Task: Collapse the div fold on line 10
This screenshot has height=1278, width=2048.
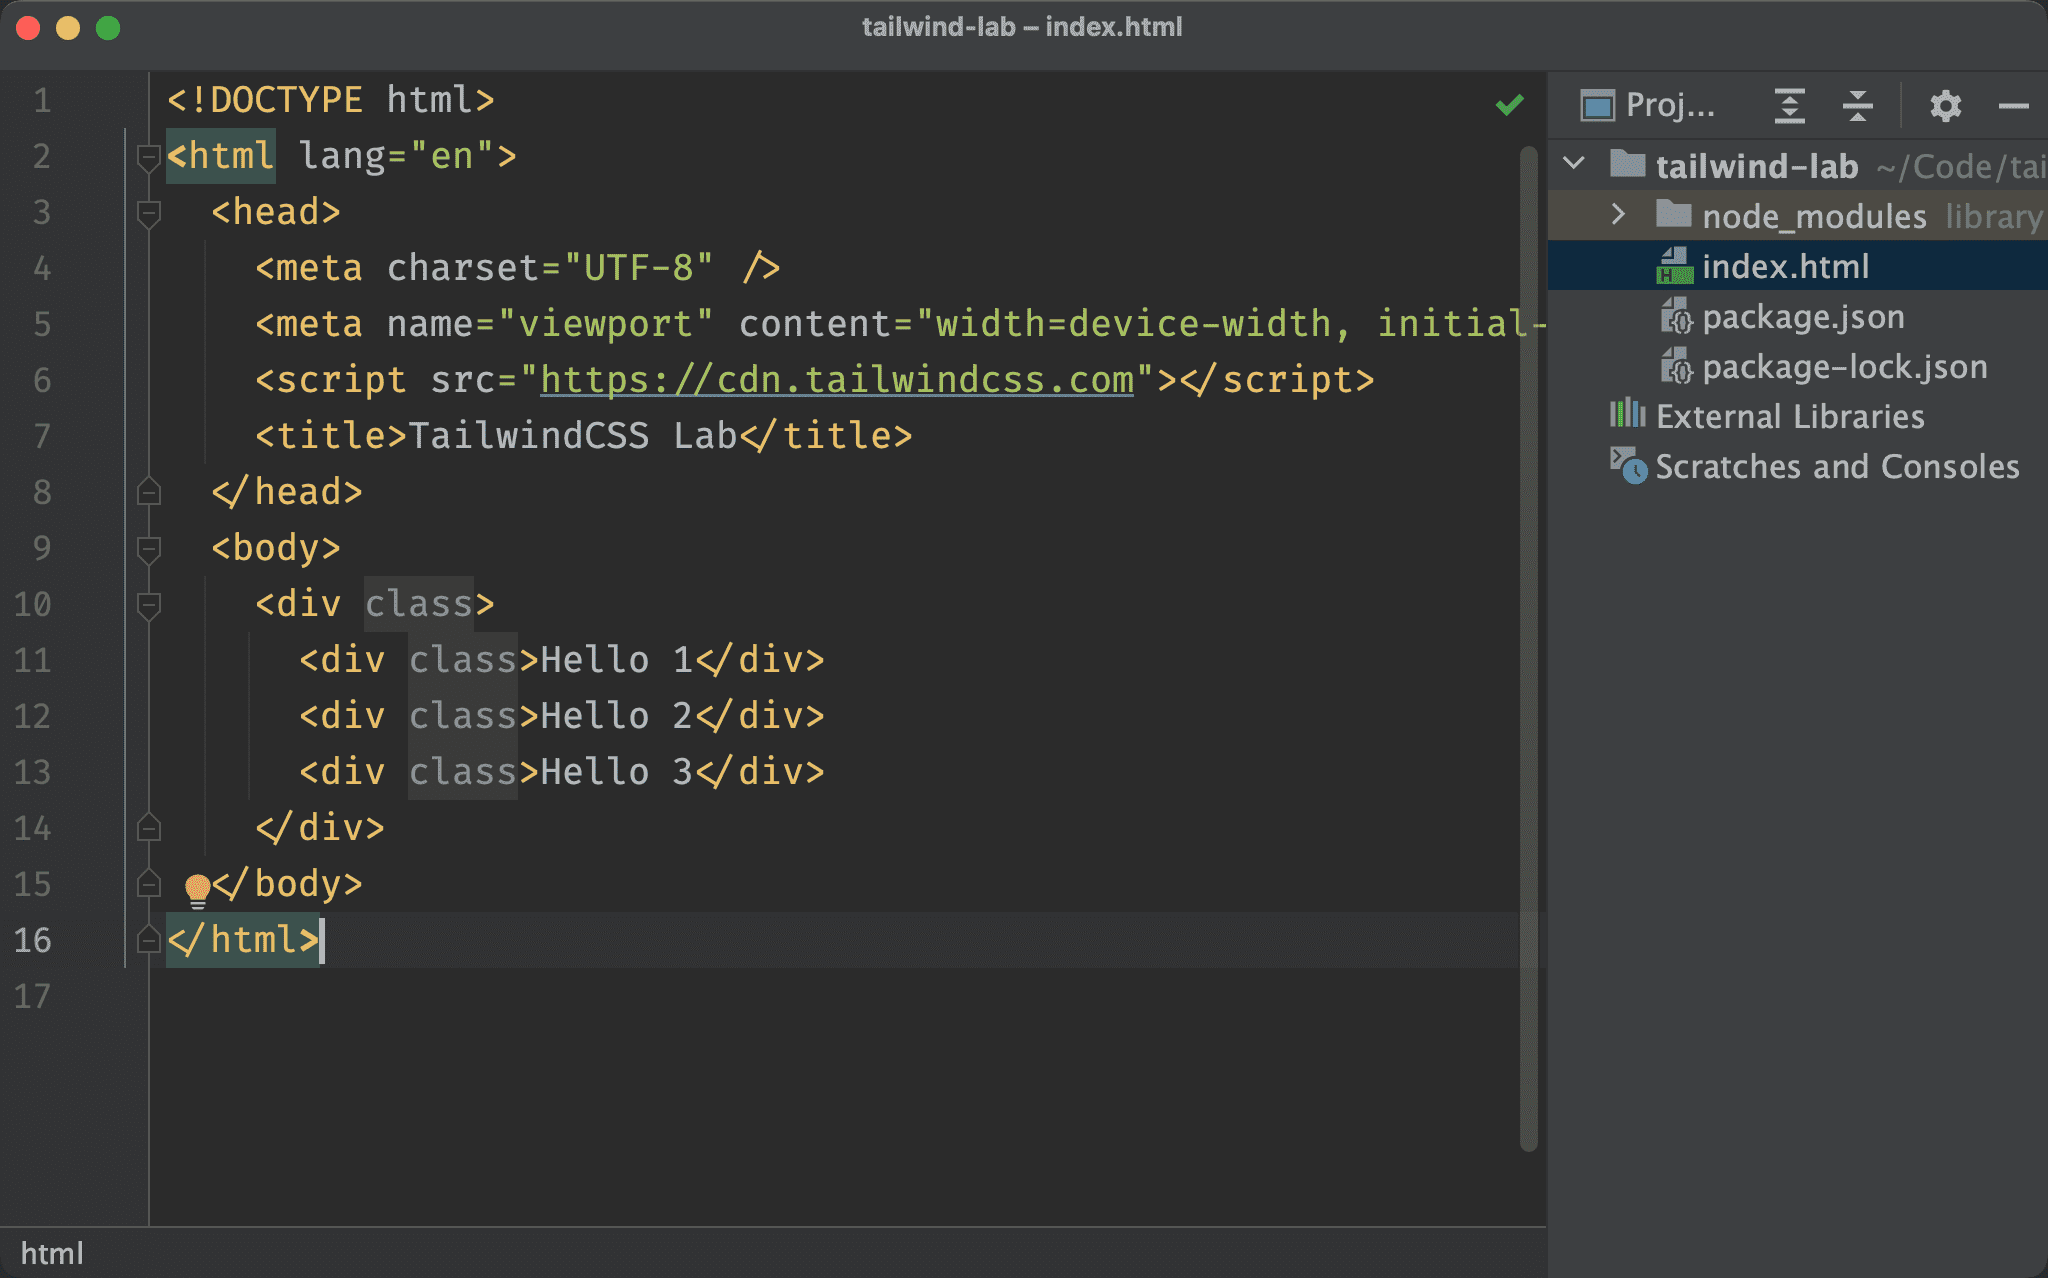Action: (148, 605)
